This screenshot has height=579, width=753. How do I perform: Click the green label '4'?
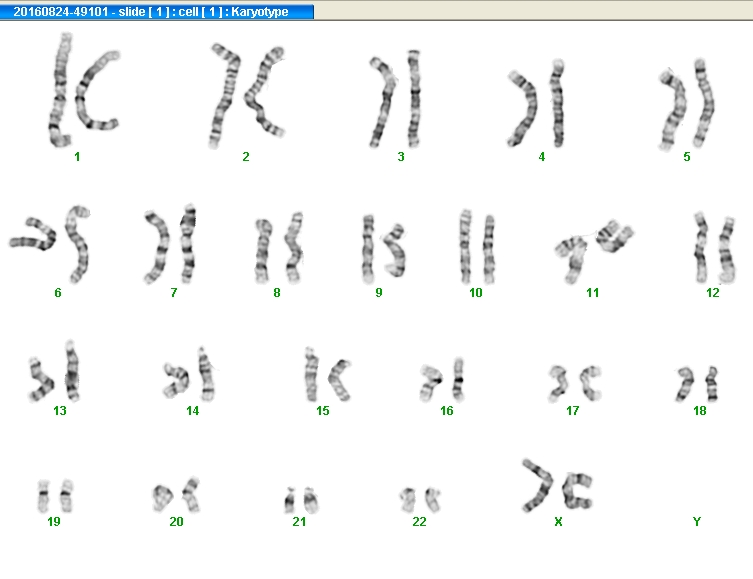[x=542, y=157]
